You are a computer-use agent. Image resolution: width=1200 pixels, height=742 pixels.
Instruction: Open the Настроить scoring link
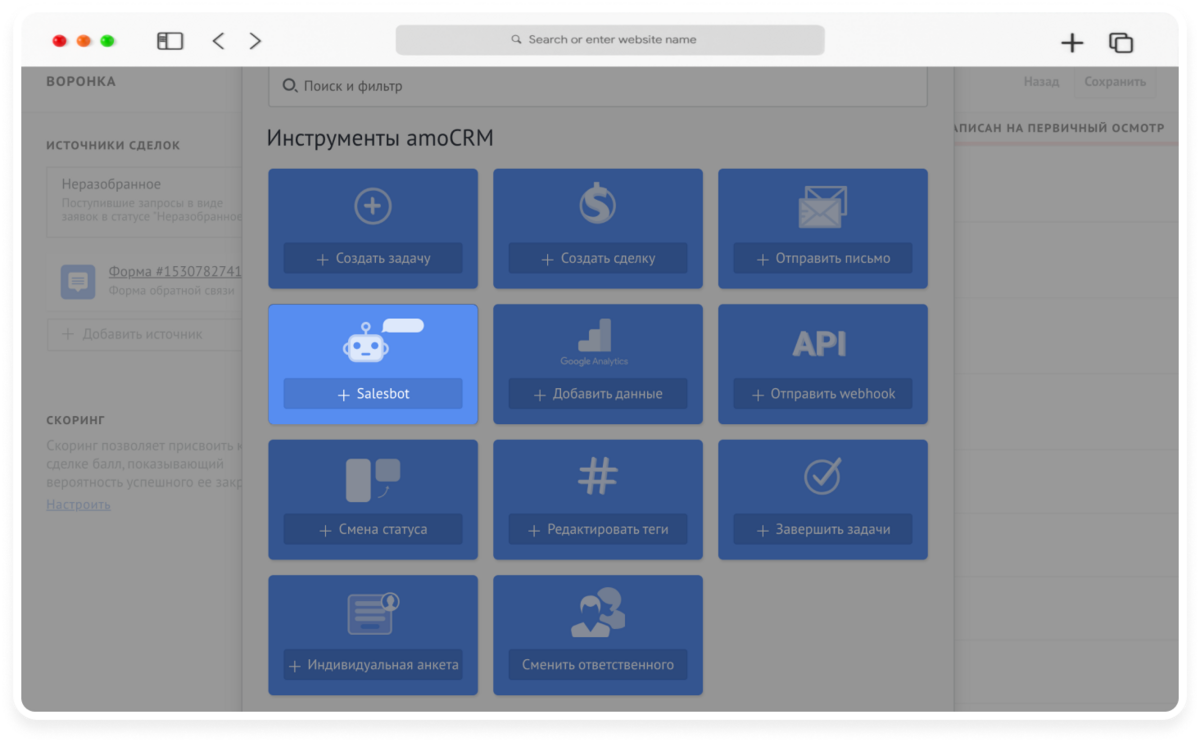click(78, 505)
